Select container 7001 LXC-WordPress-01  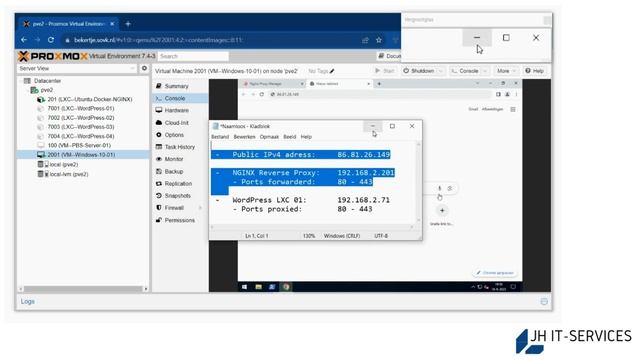[80, 109]
